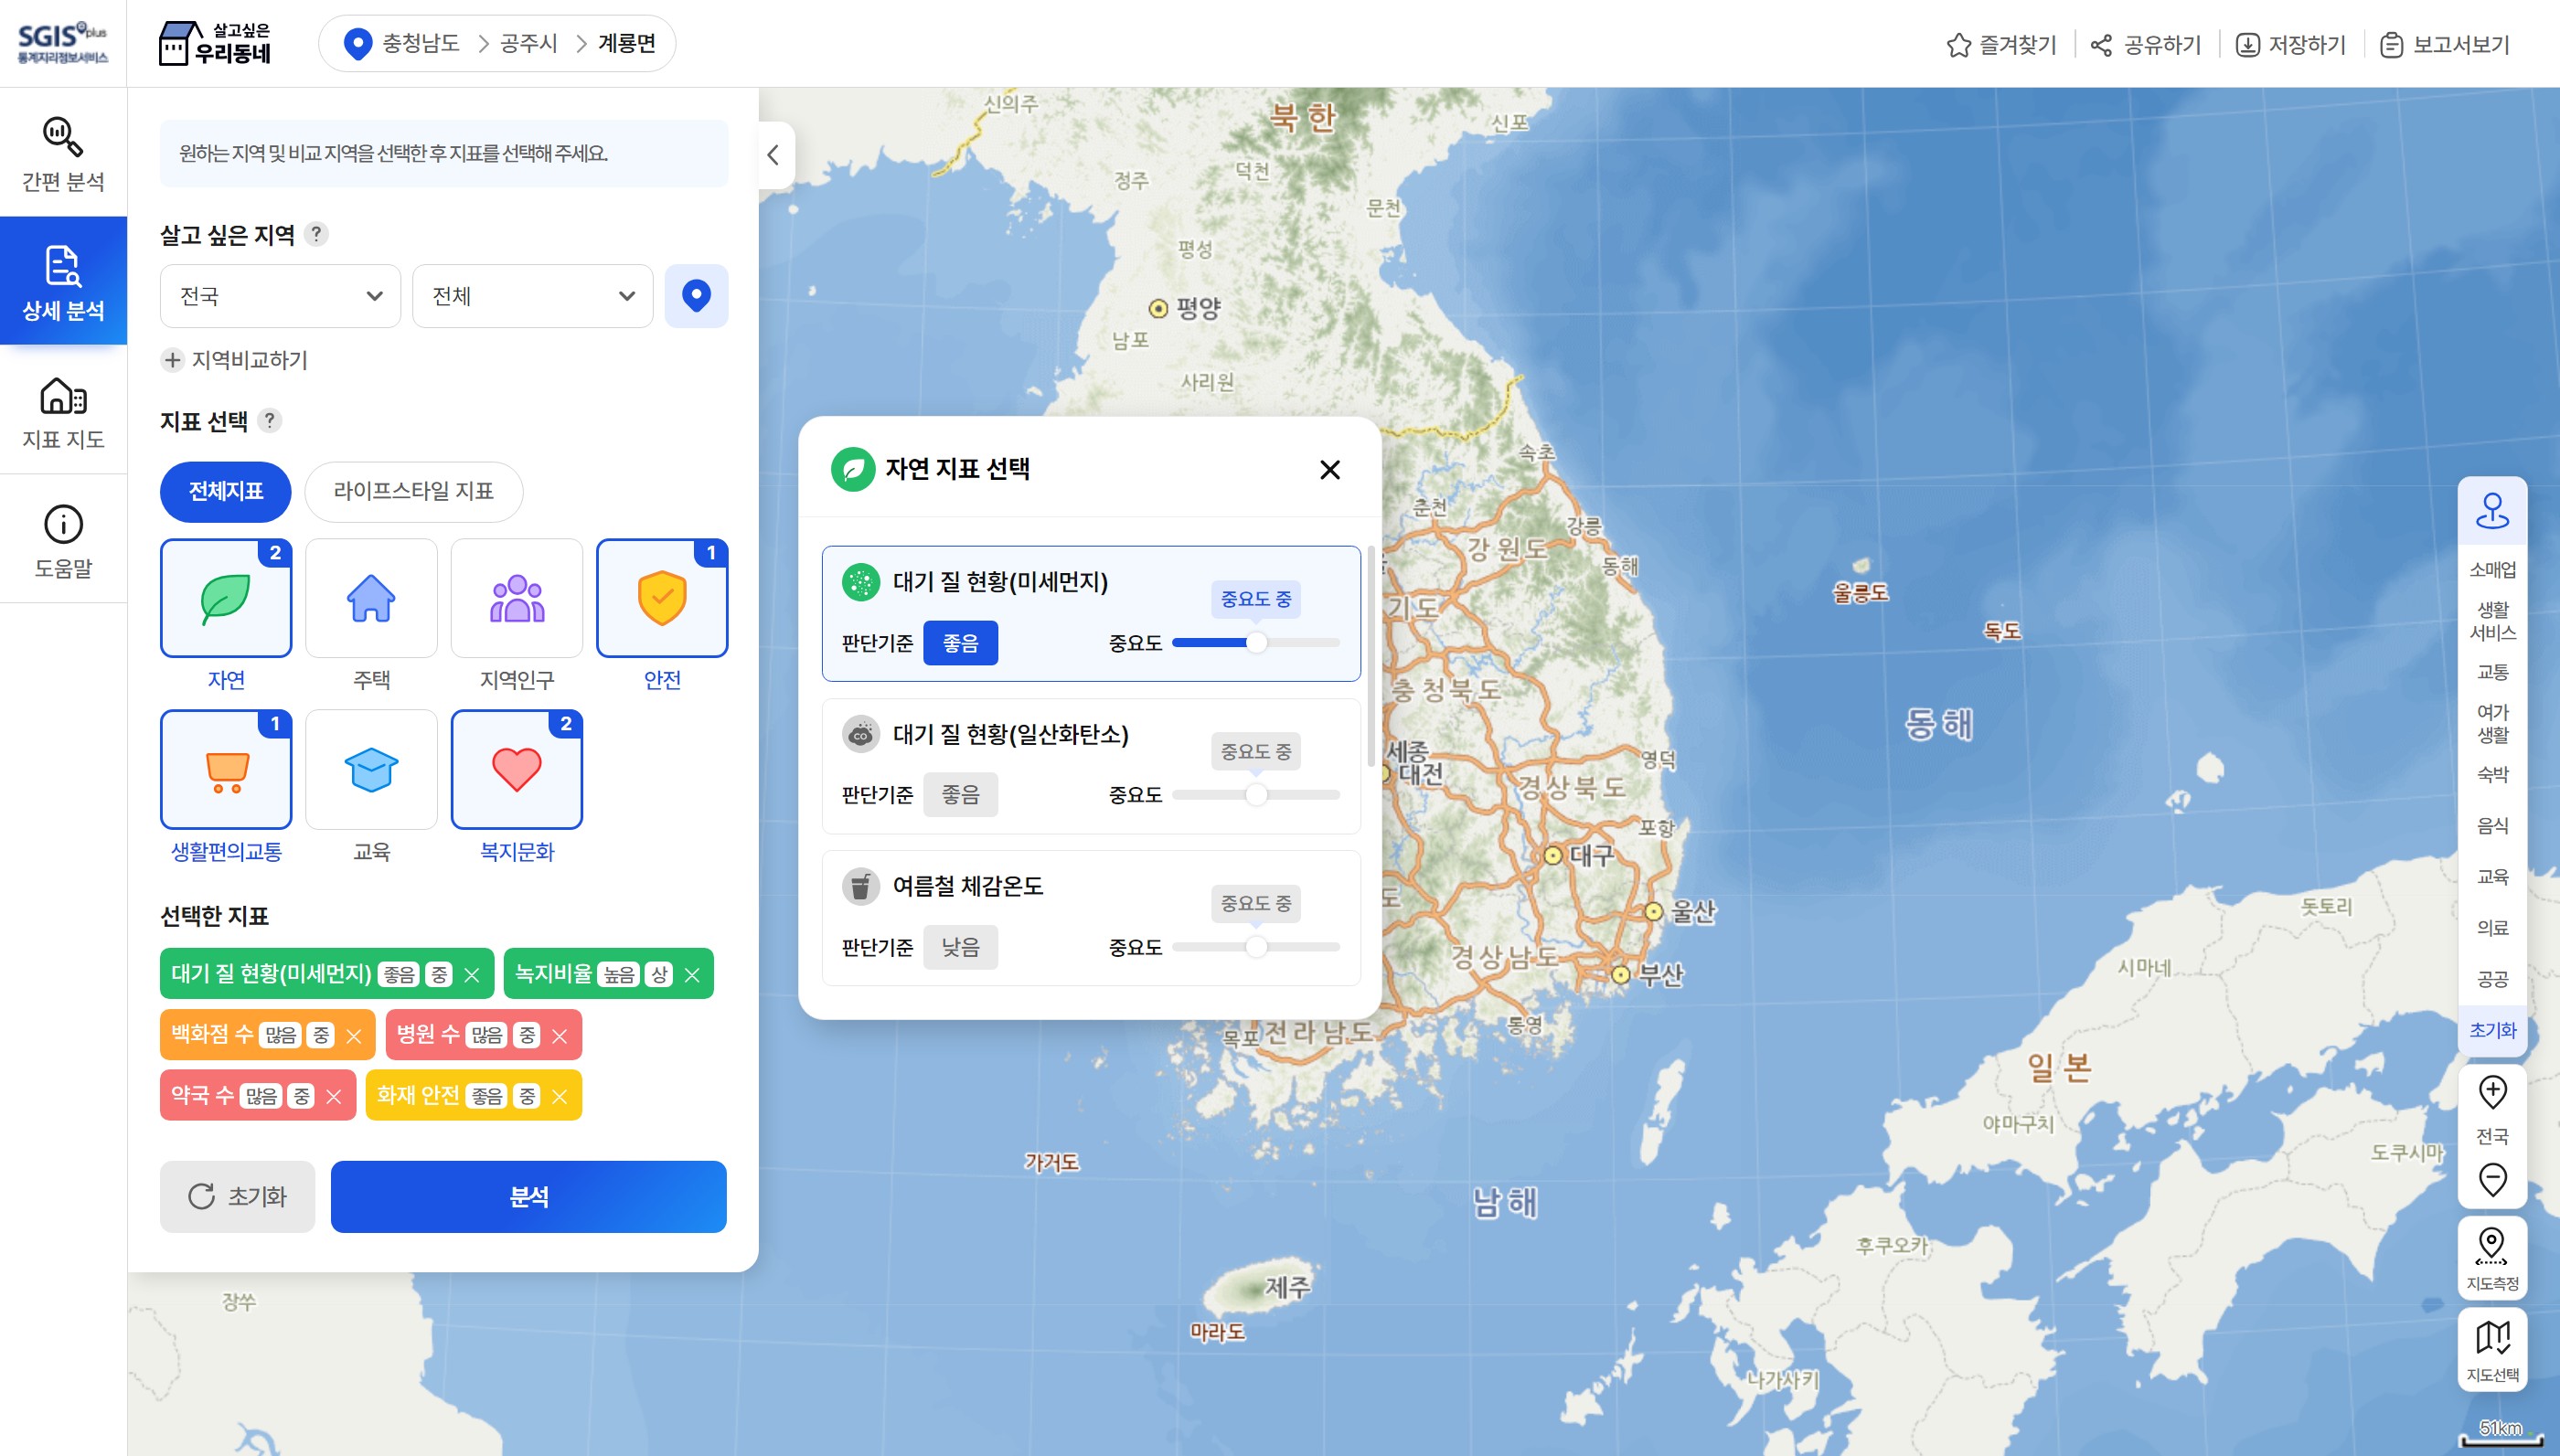The image size is (2560, 1456).
Task: Reset selections with the 초기화 button
Action: [237, 1196]
